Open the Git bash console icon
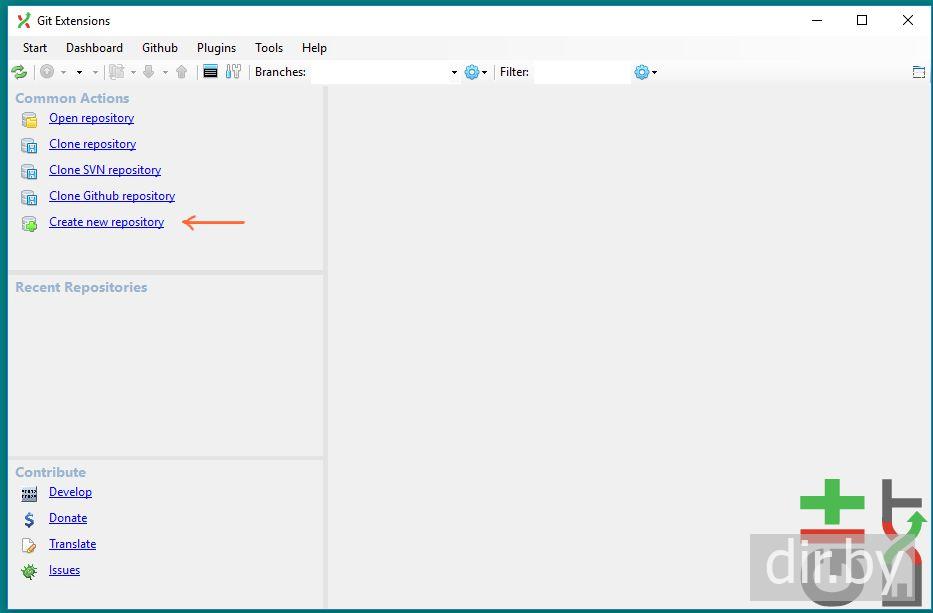933x613 pixels. [x=210, y=72]
